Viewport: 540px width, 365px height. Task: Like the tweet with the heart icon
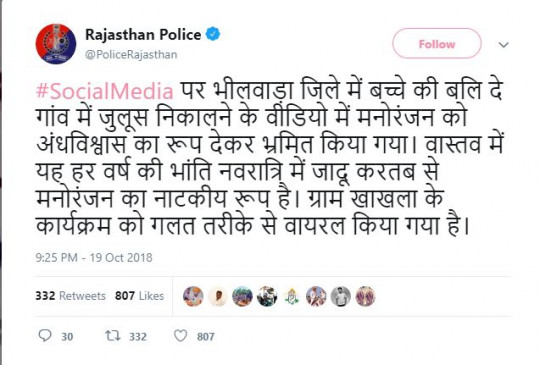(180, 335)
